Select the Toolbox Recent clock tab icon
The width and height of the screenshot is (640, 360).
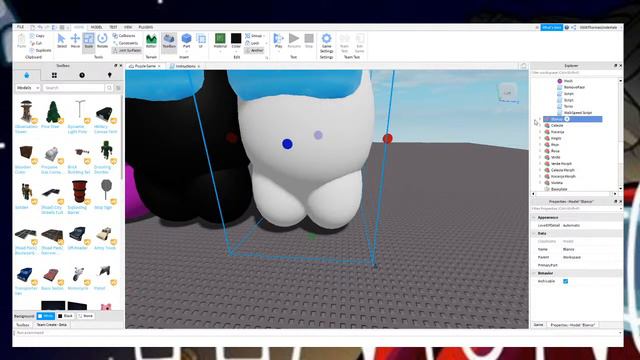pos(82,75)
